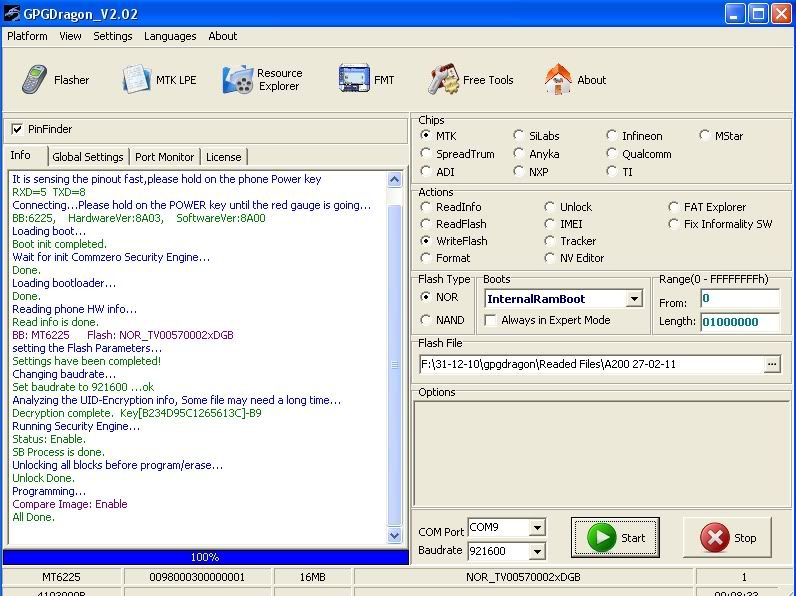Screen dimensions: 796x596
Task: Select the FAT Explorer action
Action: [x=673, y=207]
